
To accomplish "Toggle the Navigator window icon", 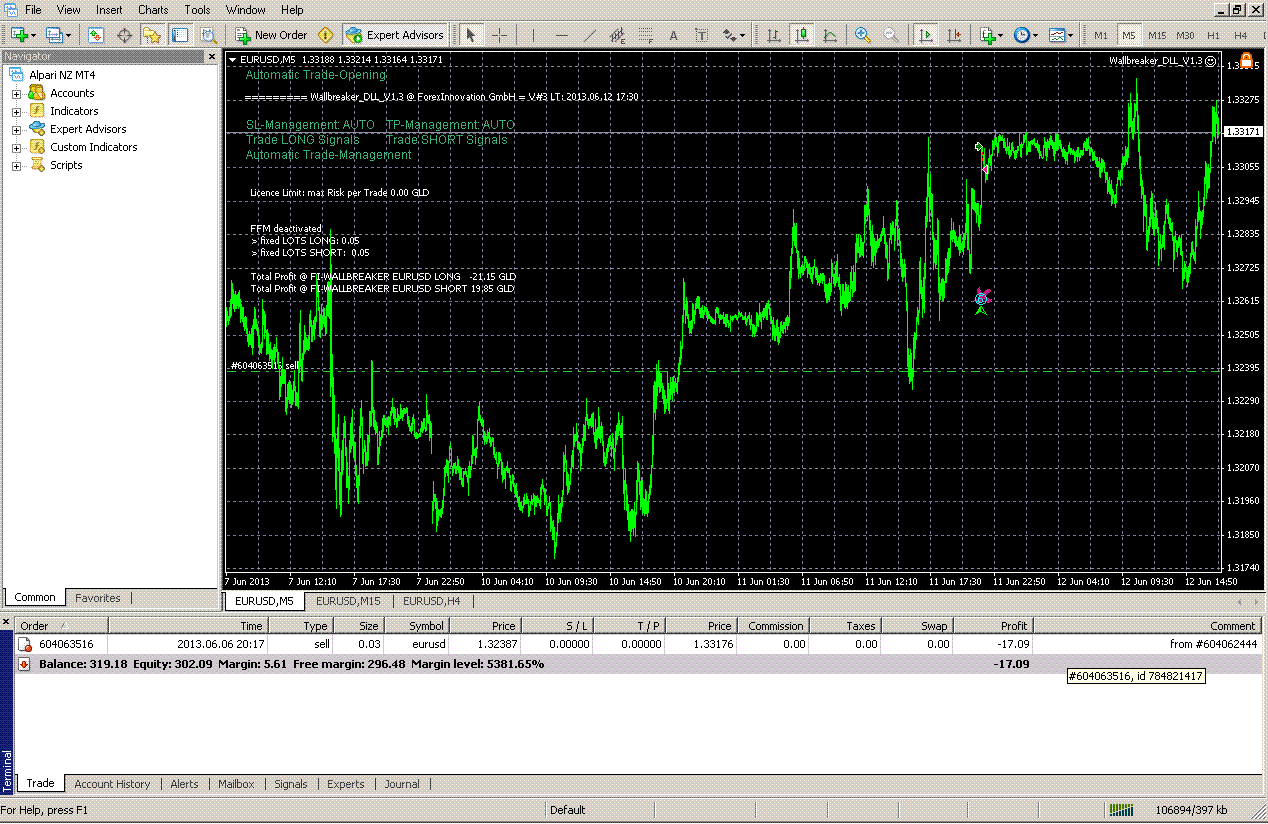I will pos(152,35).
